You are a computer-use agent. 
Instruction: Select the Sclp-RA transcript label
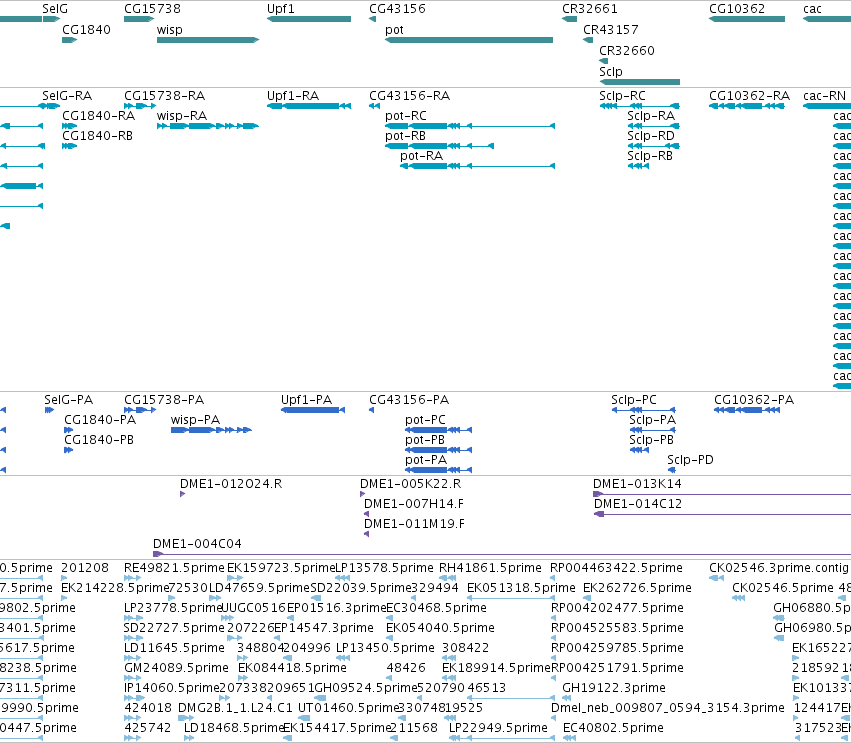pos(651,116)
